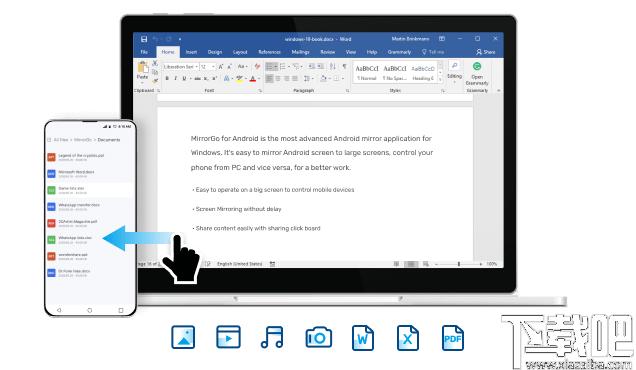Select the camera icon below laptop
636x370 pixels.
point(318,338)
